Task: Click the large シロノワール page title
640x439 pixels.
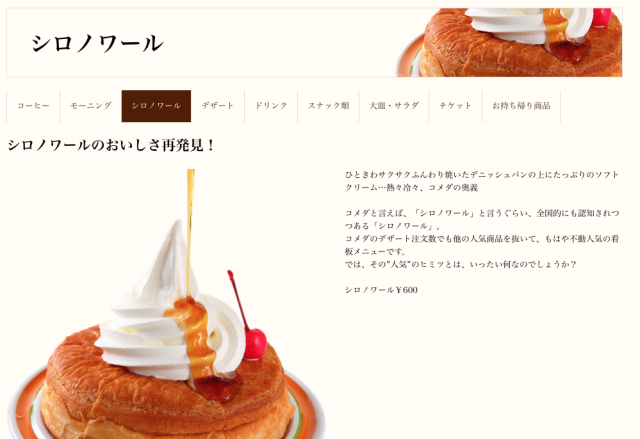Action: click(98, 43)
